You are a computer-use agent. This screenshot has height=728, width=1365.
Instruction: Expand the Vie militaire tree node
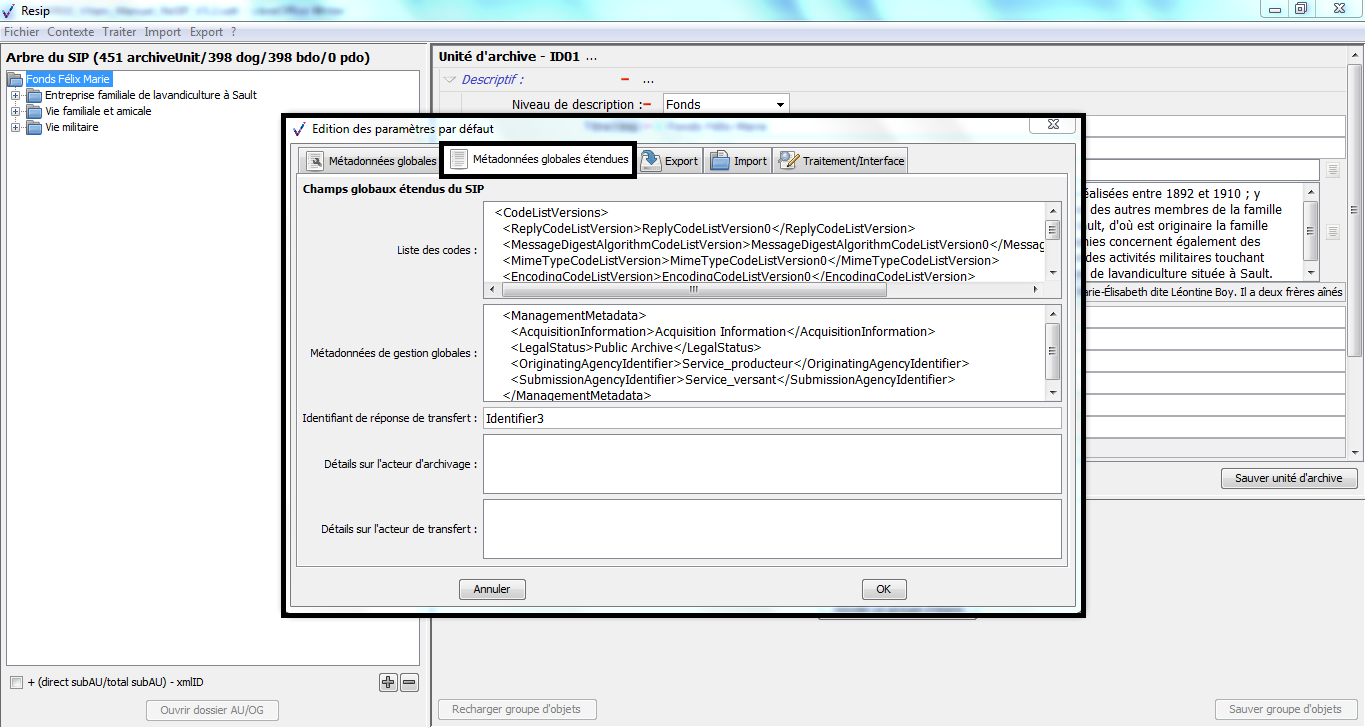tap(15, 127)
